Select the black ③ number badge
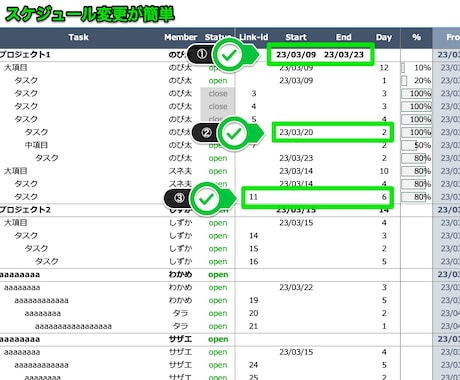The width and height of the screenshot is (460, 380). point(179,198)
